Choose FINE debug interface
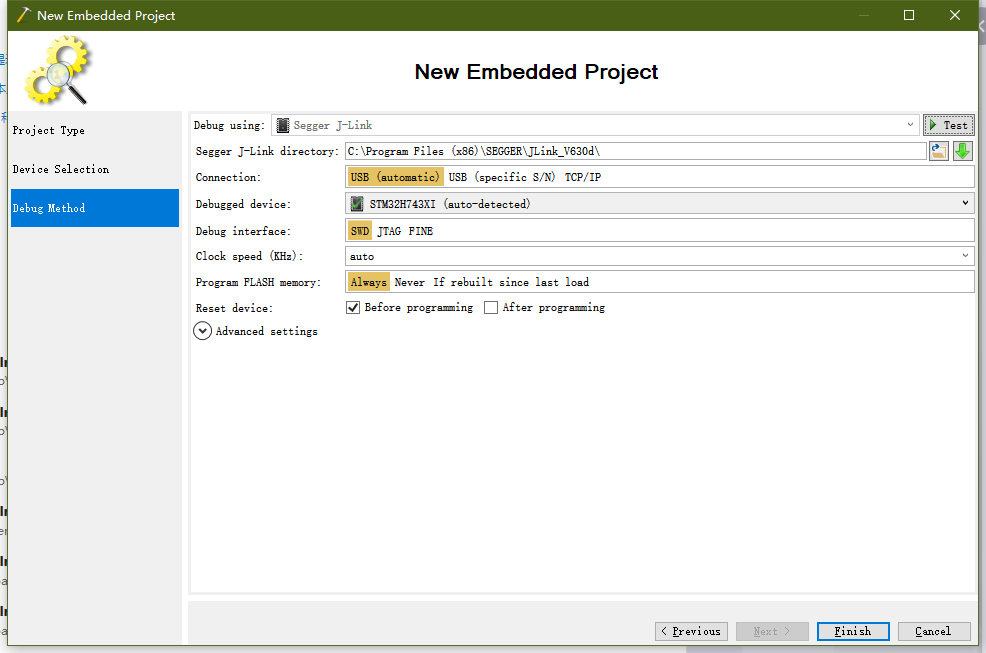Screen dimensions: 986x653 [x=421, y=232]
